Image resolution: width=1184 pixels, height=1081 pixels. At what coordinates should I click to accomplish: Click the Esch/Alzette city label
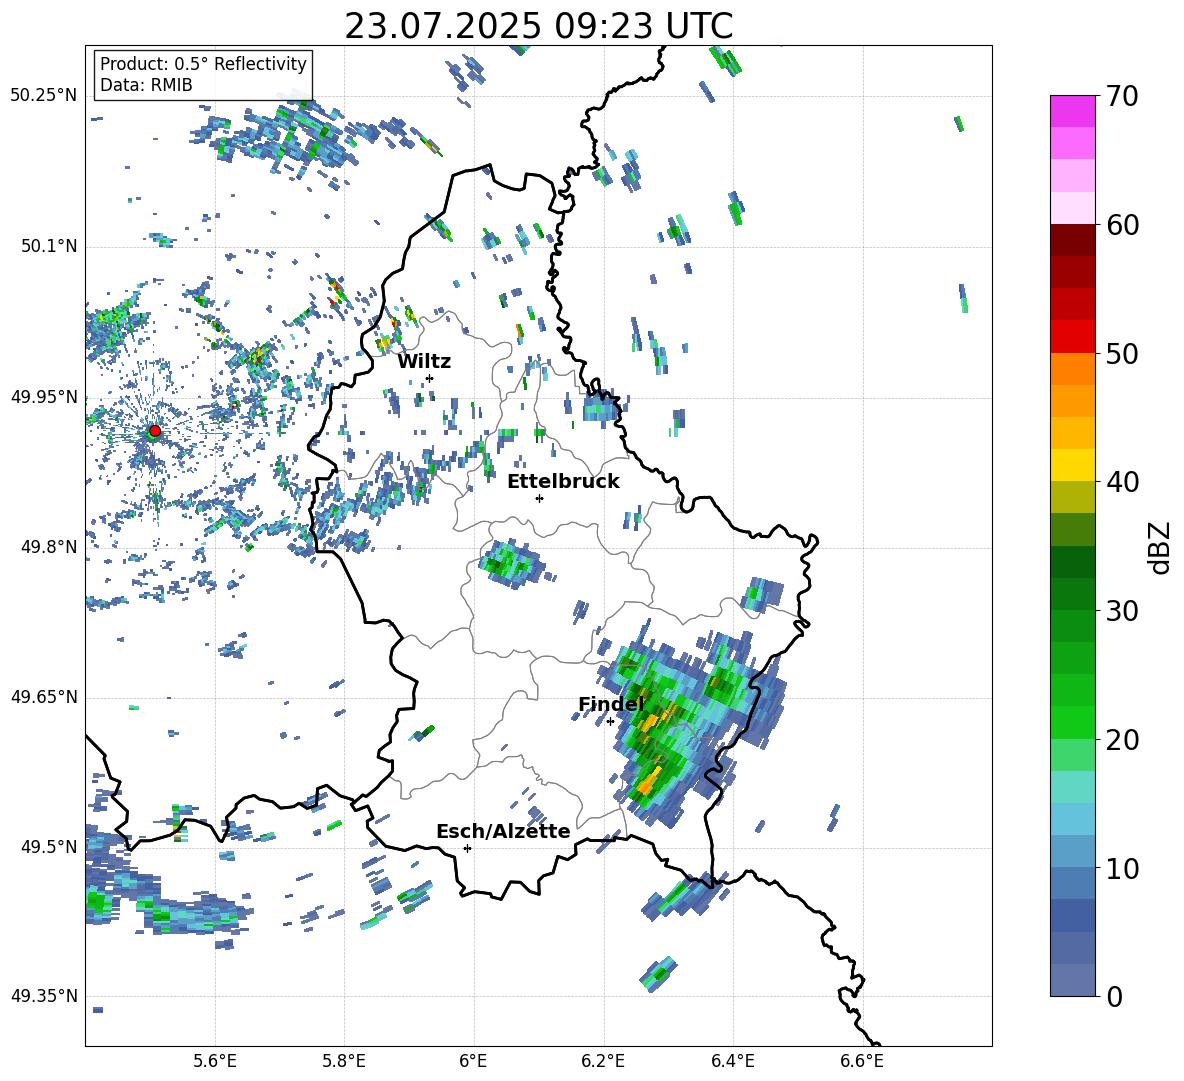tap(503, 831)
